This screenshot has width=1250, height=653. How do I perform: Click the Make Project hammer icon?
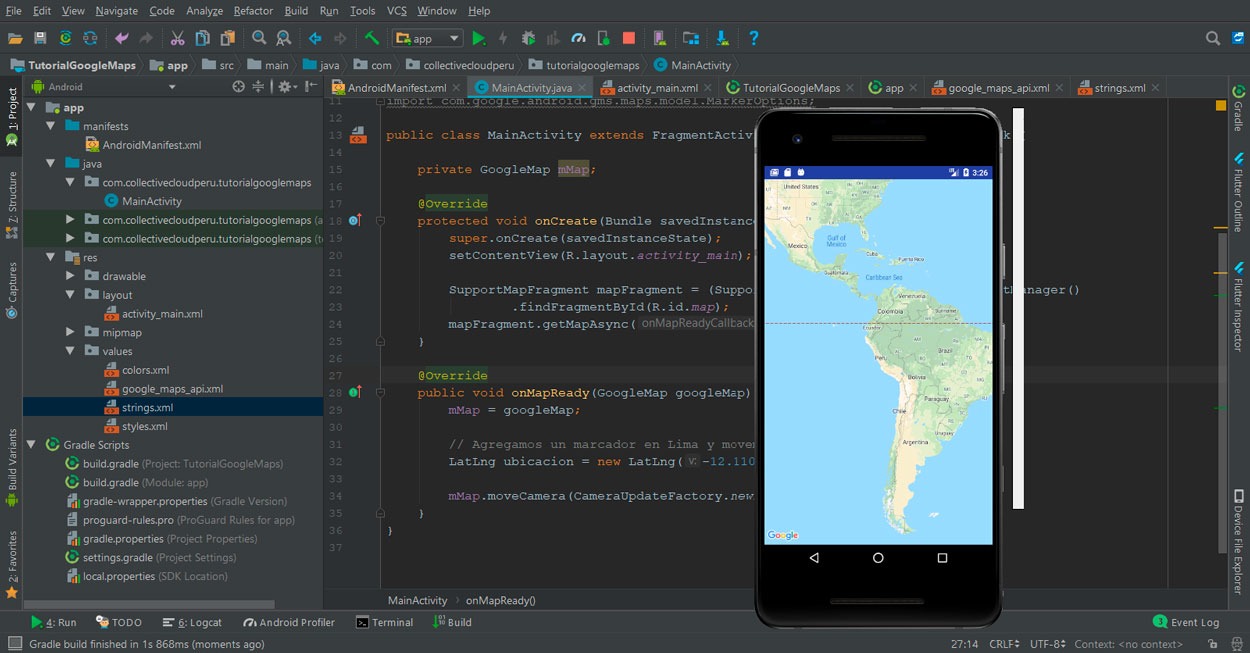point(372,38)
